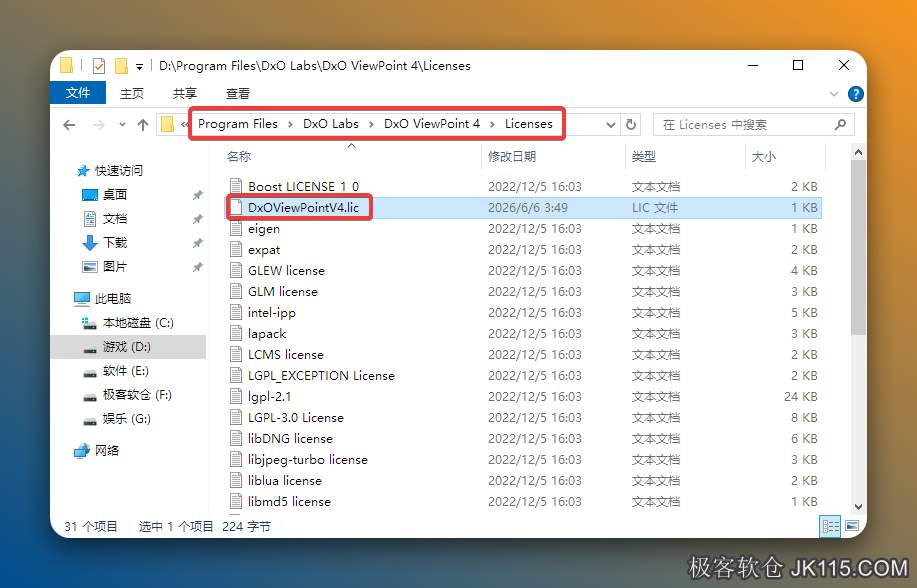Click the GLM license file icon
Screen dimensions: 917x588
(x=236, y=292)
